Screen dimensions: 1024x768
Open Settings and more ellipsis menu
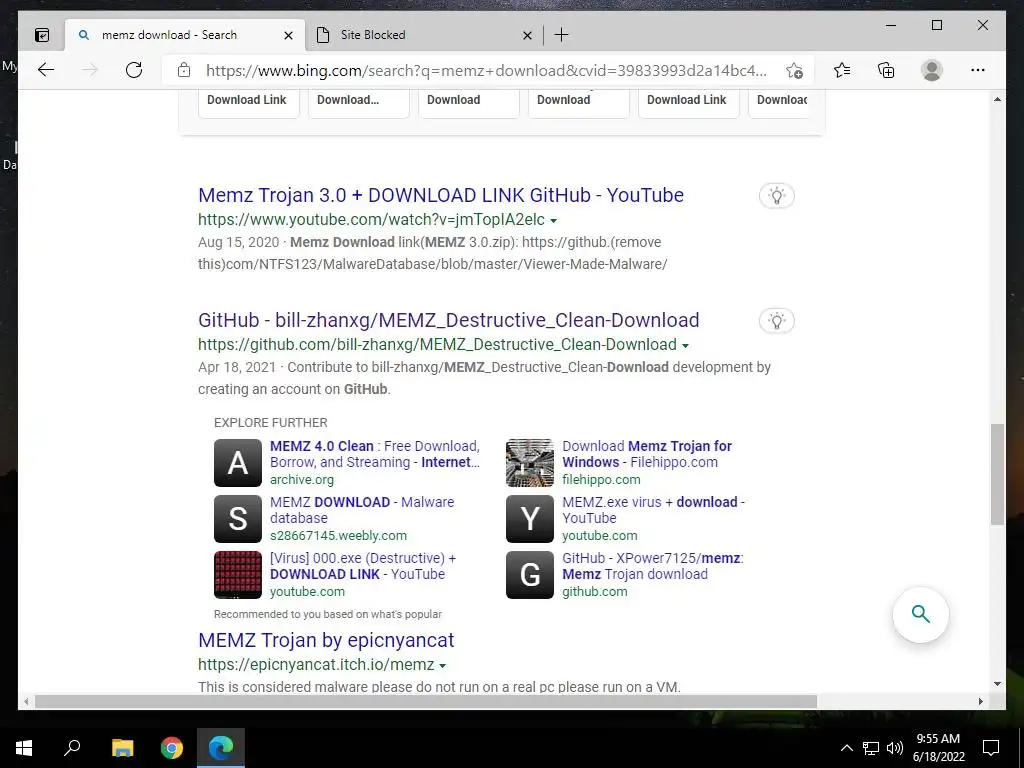(978, 70)
